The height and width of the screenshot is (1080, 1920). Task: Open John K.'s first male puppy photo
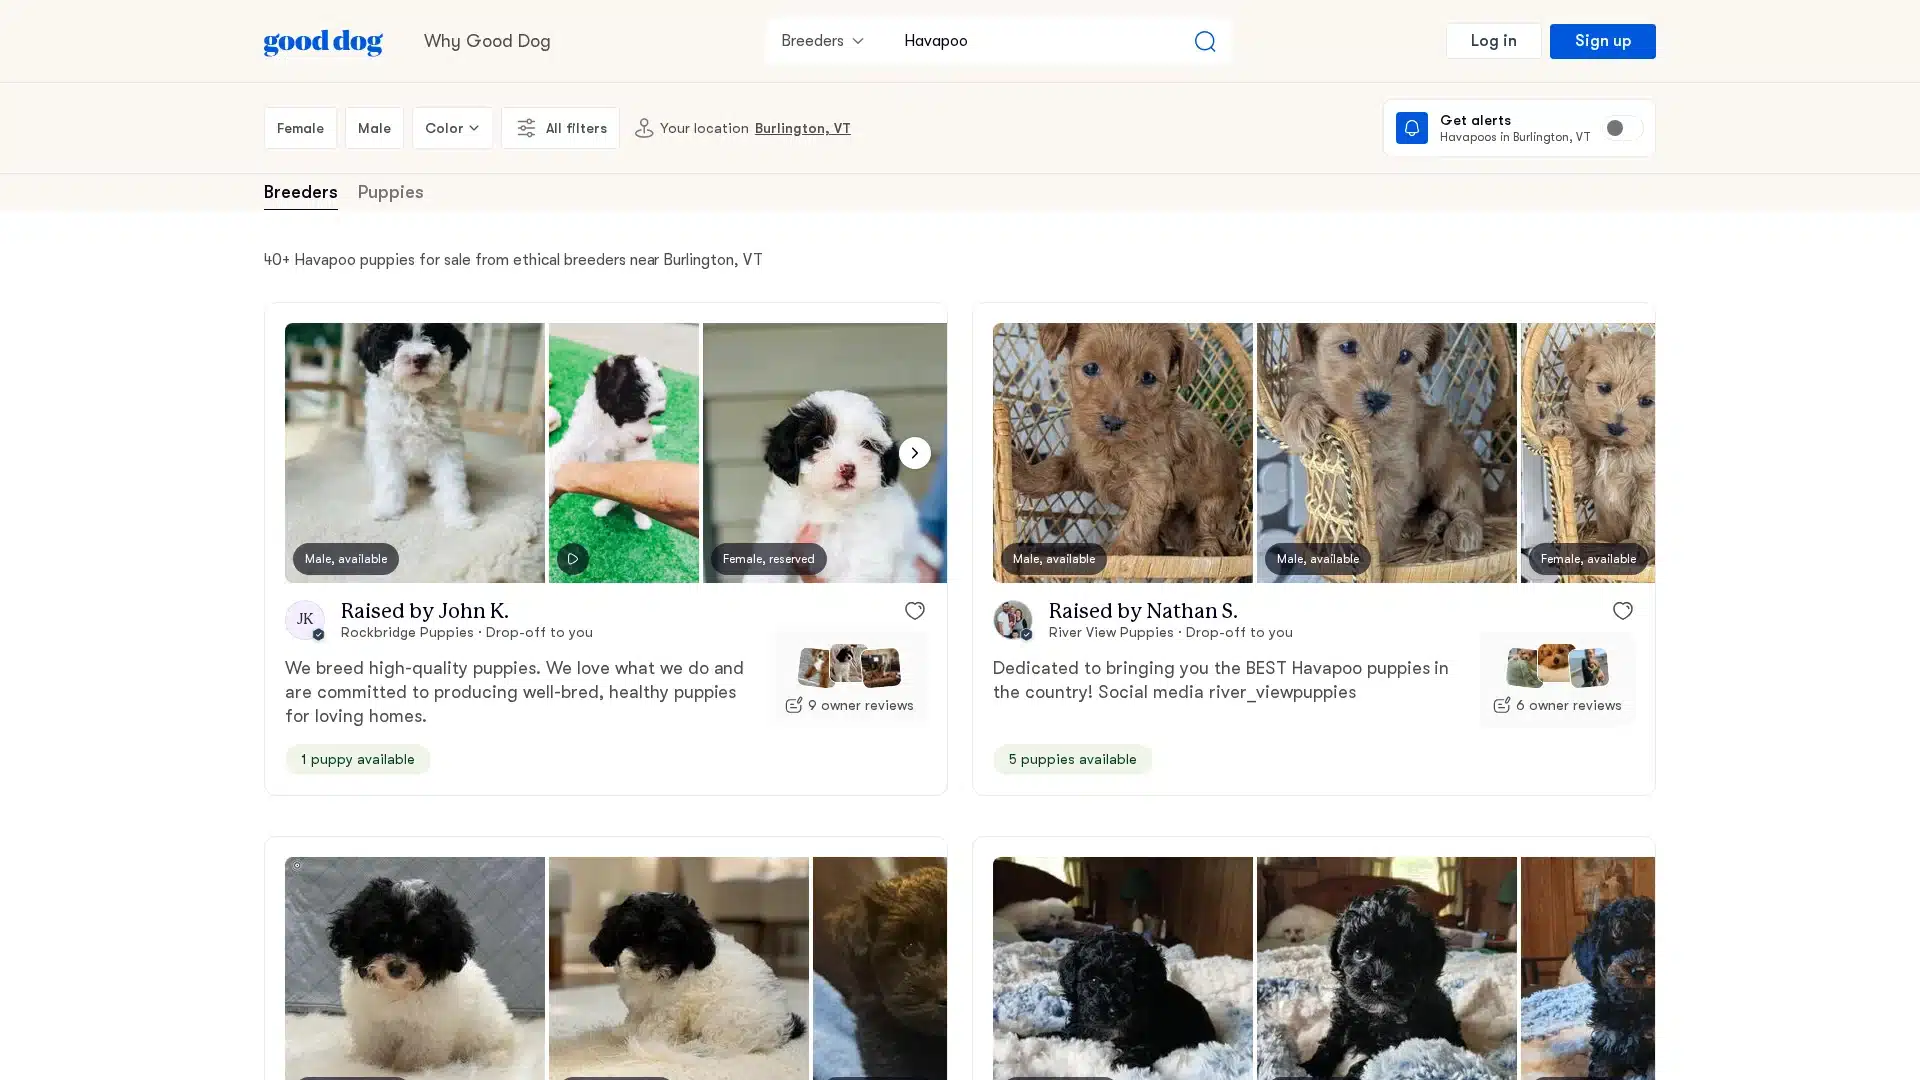[x=415, y=453]
